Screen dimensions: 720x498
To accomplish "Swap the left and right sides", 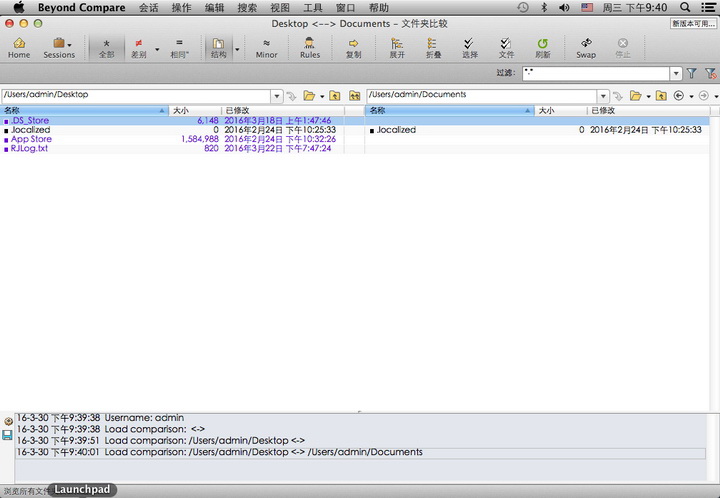I will coord(585,47).
